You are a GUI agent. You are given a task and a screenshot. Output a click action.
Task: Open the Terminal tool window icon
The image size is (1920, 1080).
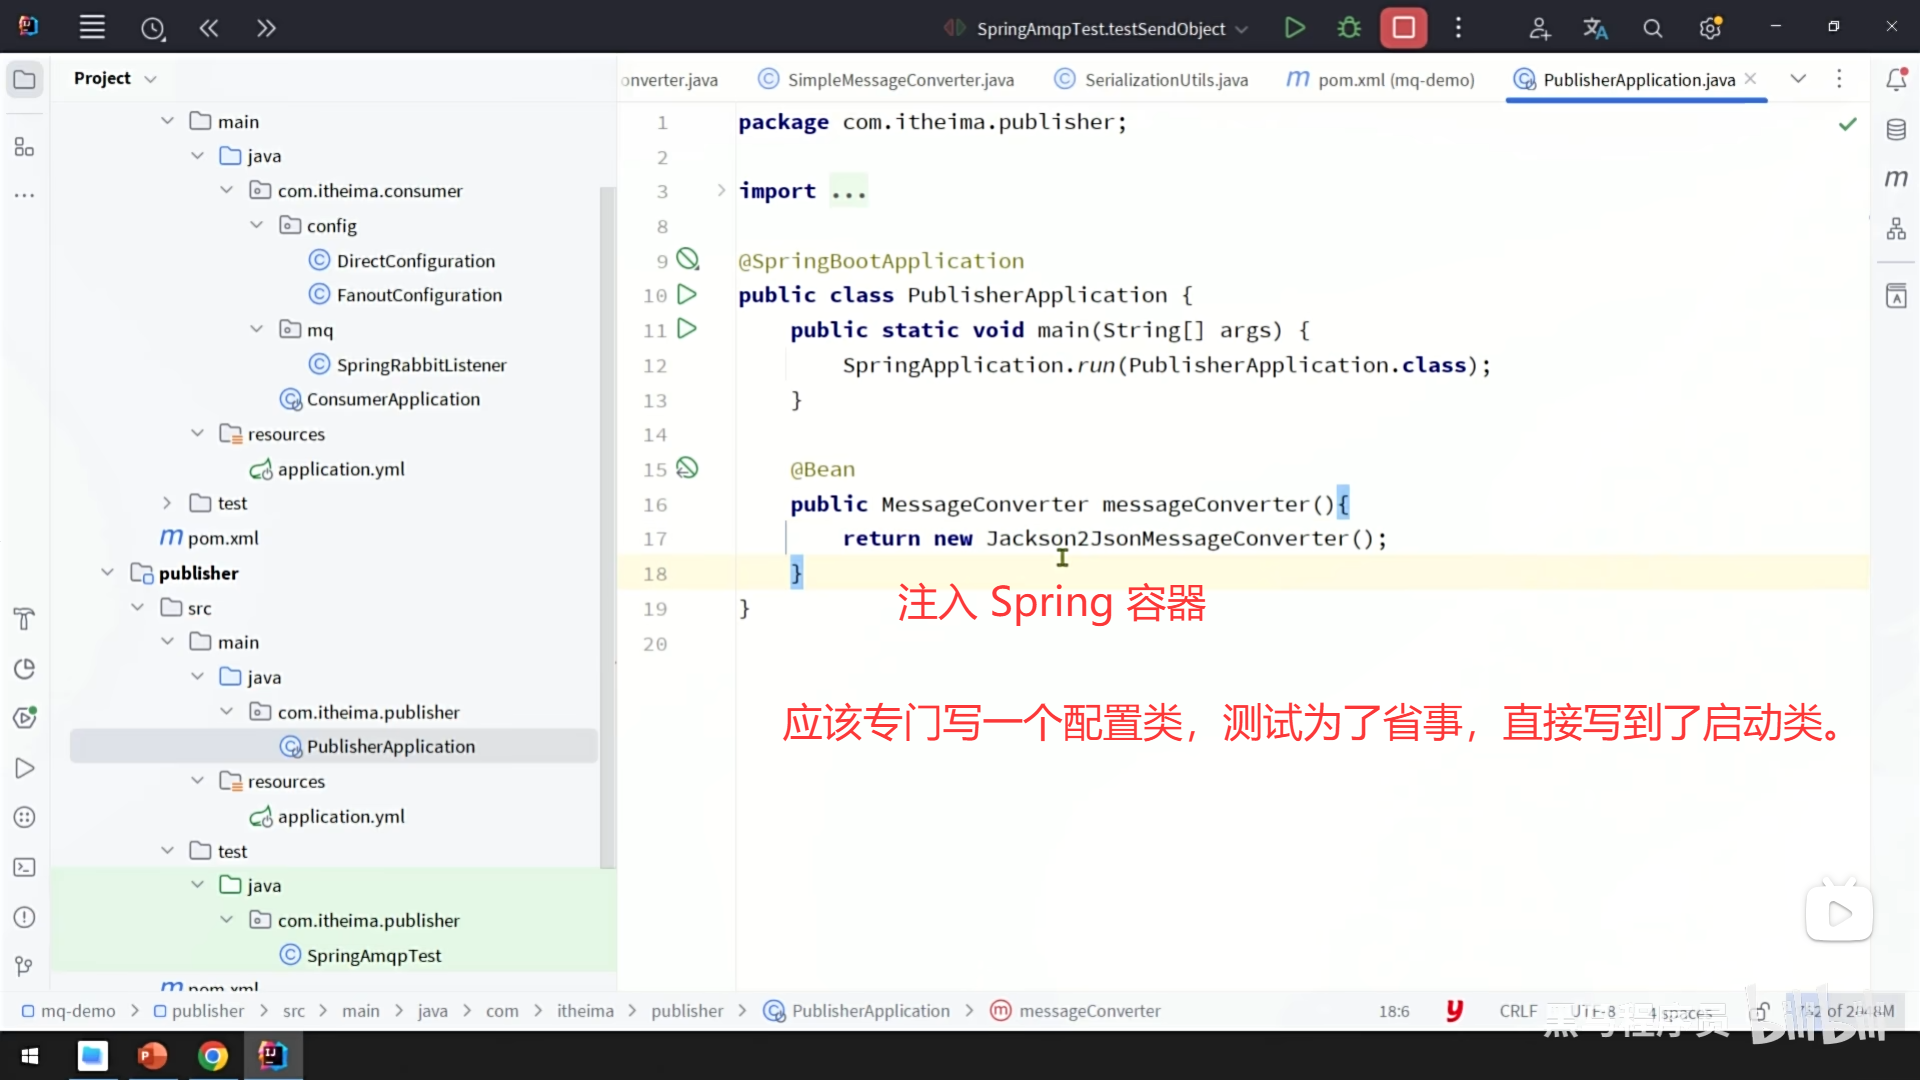click(25, 868)
